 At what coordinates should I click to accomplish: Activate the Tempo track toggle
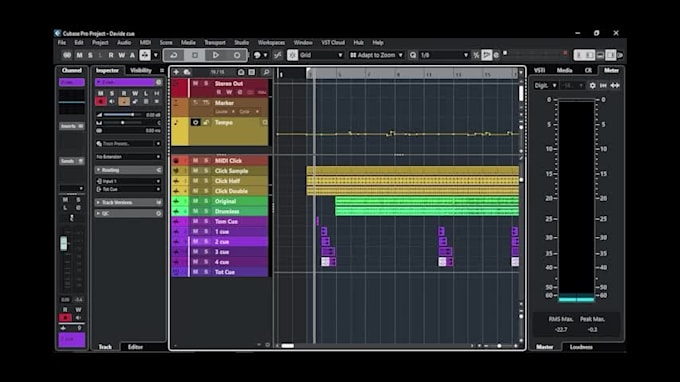pyautogui.click(x=196, y=123)
